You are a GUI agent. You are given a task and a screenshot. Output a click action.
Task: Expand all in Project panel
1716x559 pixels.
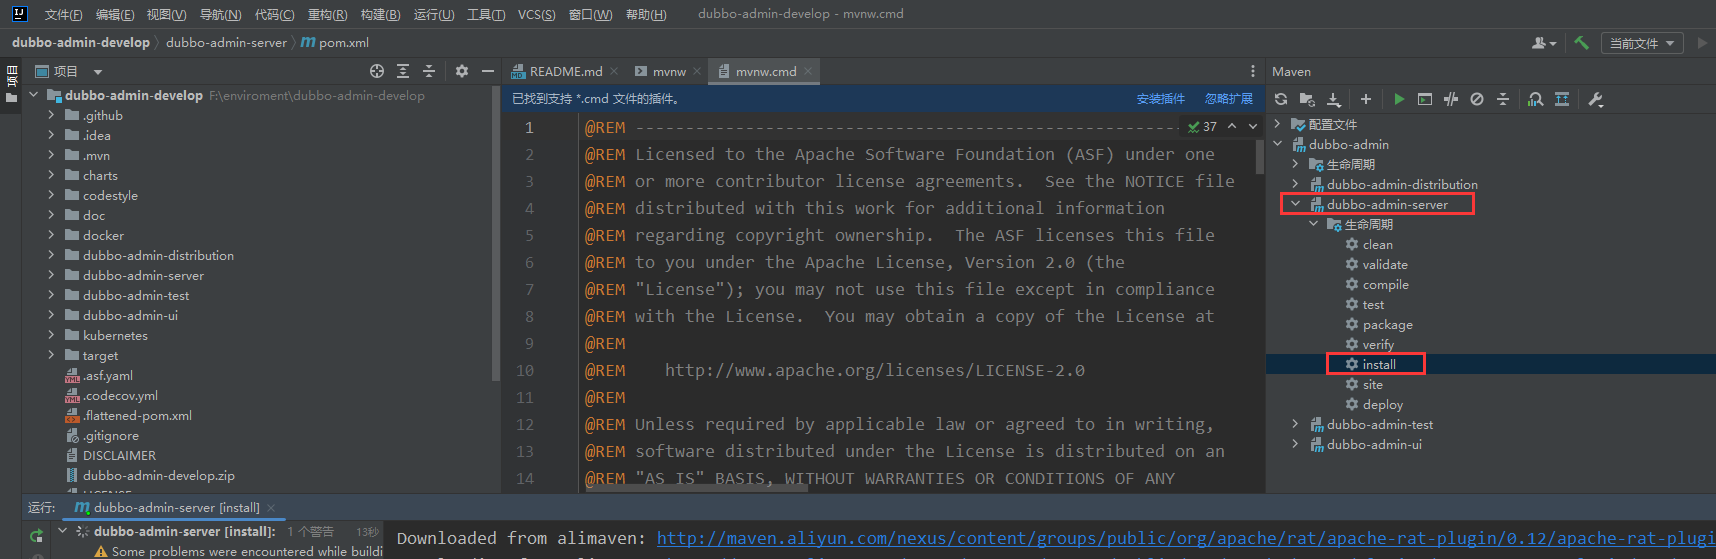click(x=403, y=71)
